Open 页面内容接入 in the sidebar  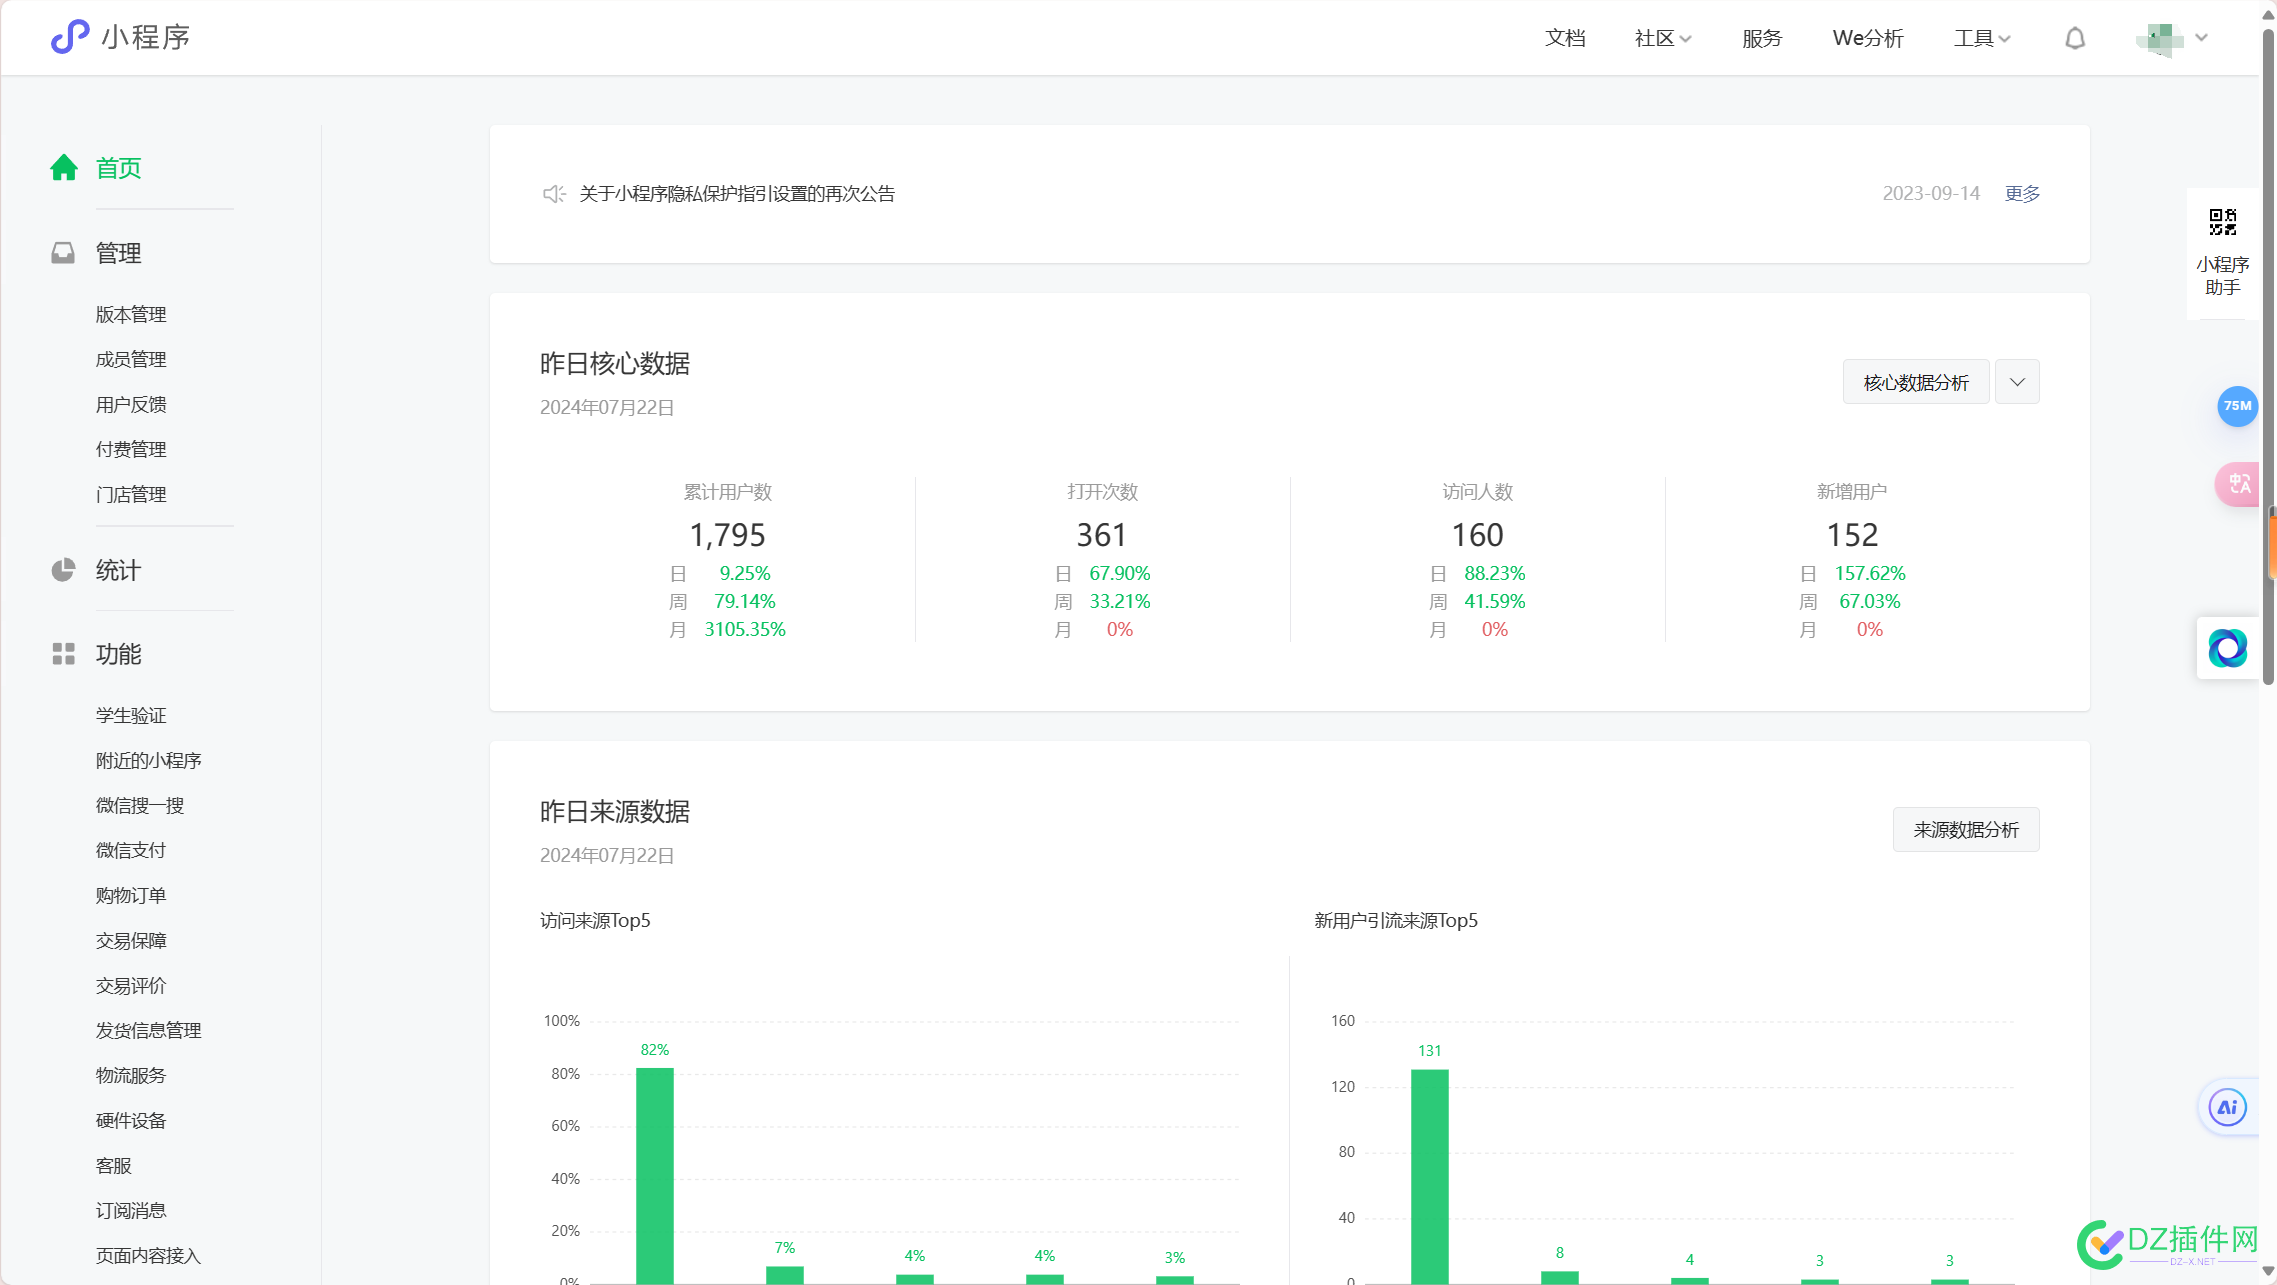(x=149, y=1255)
